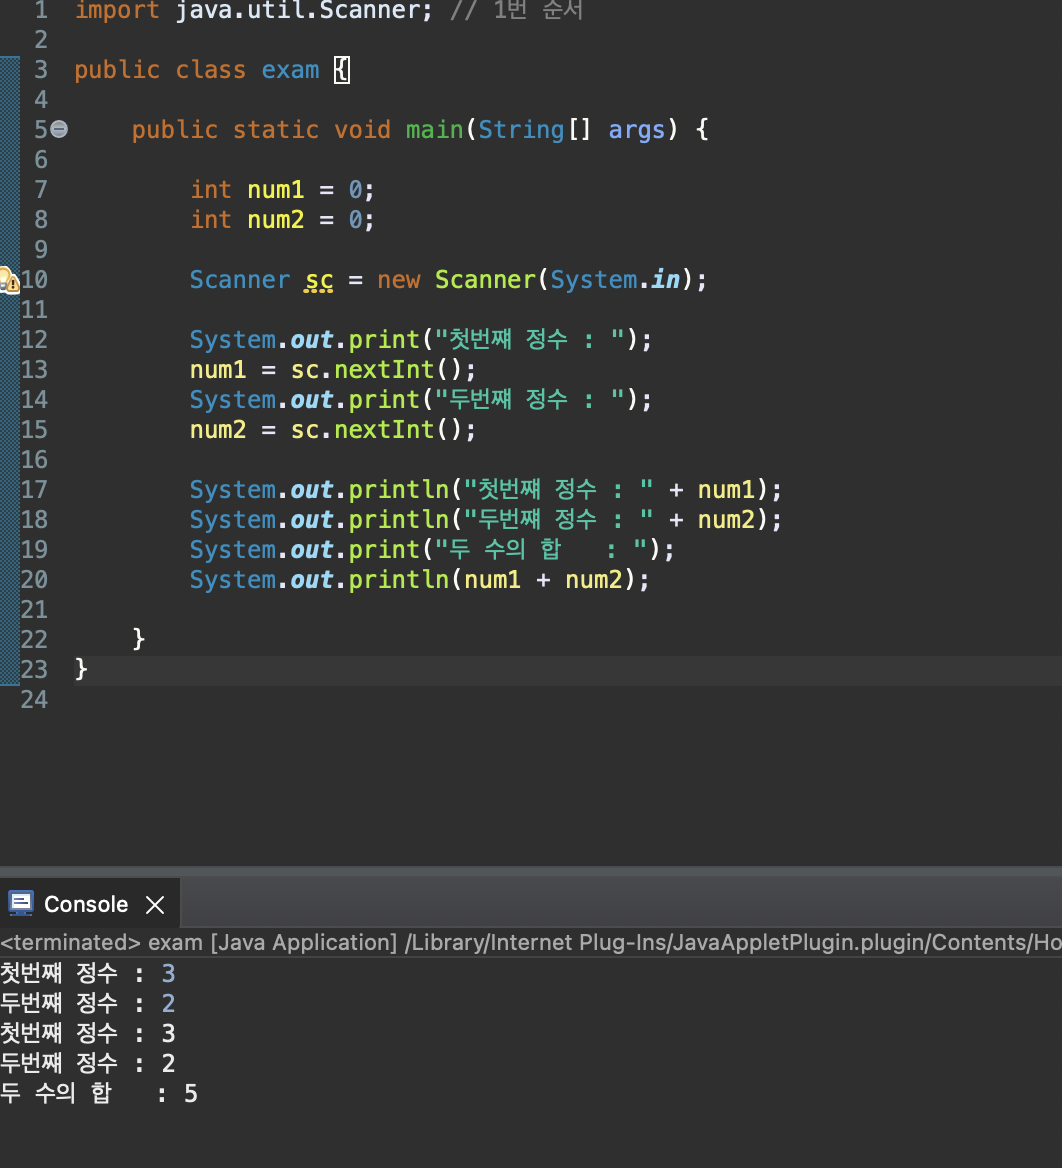The image size is (1062, 1168).
Task: Click the print call on line 12
Action: point(384,340)
